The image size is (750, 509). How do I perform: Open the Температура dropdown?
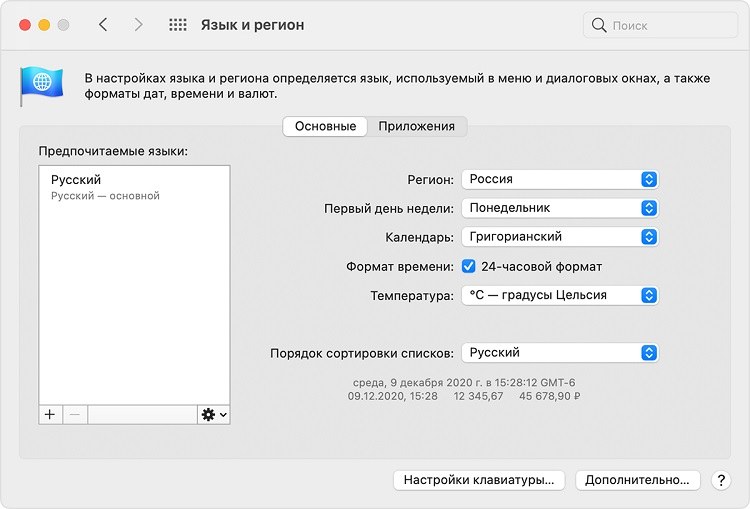560,295
